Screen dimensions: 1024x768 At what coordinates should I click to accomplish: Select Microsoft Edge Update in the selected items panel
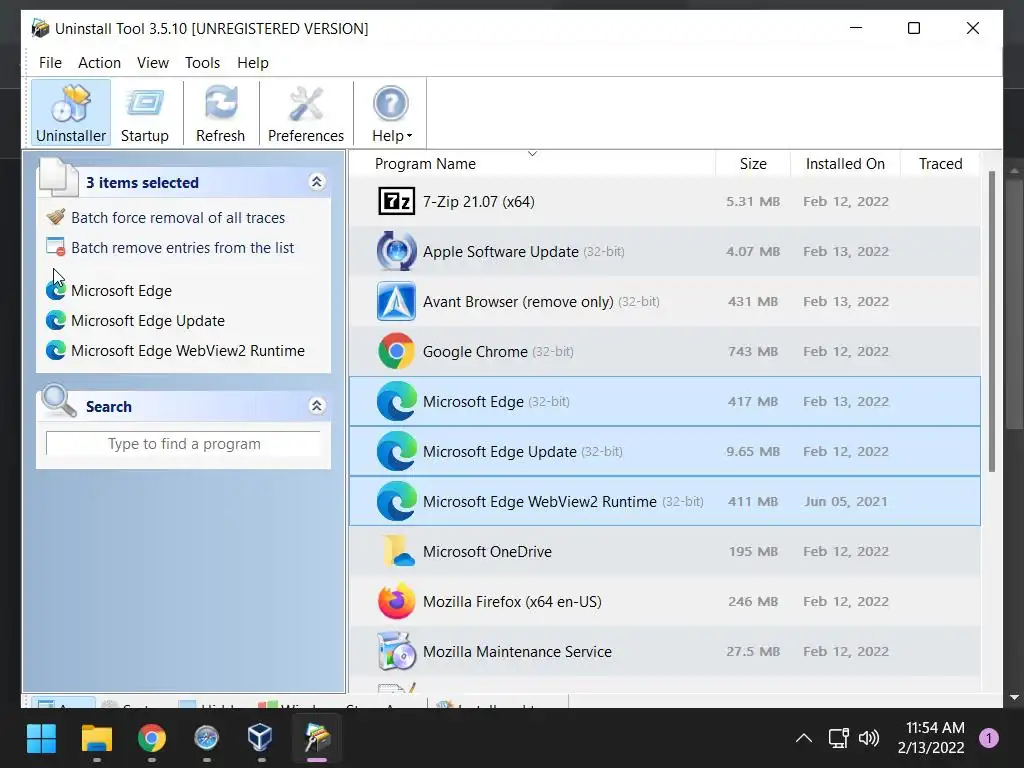[x=148, y=321]
